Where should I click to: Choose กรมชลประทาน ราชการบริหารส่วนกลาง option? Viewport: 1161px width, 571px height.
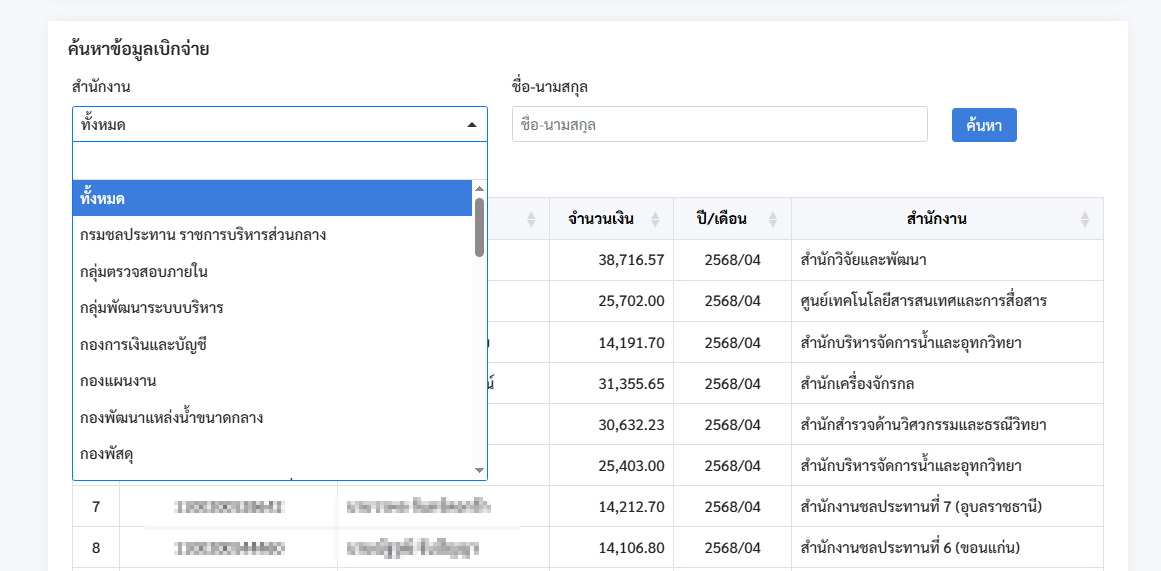272,235
